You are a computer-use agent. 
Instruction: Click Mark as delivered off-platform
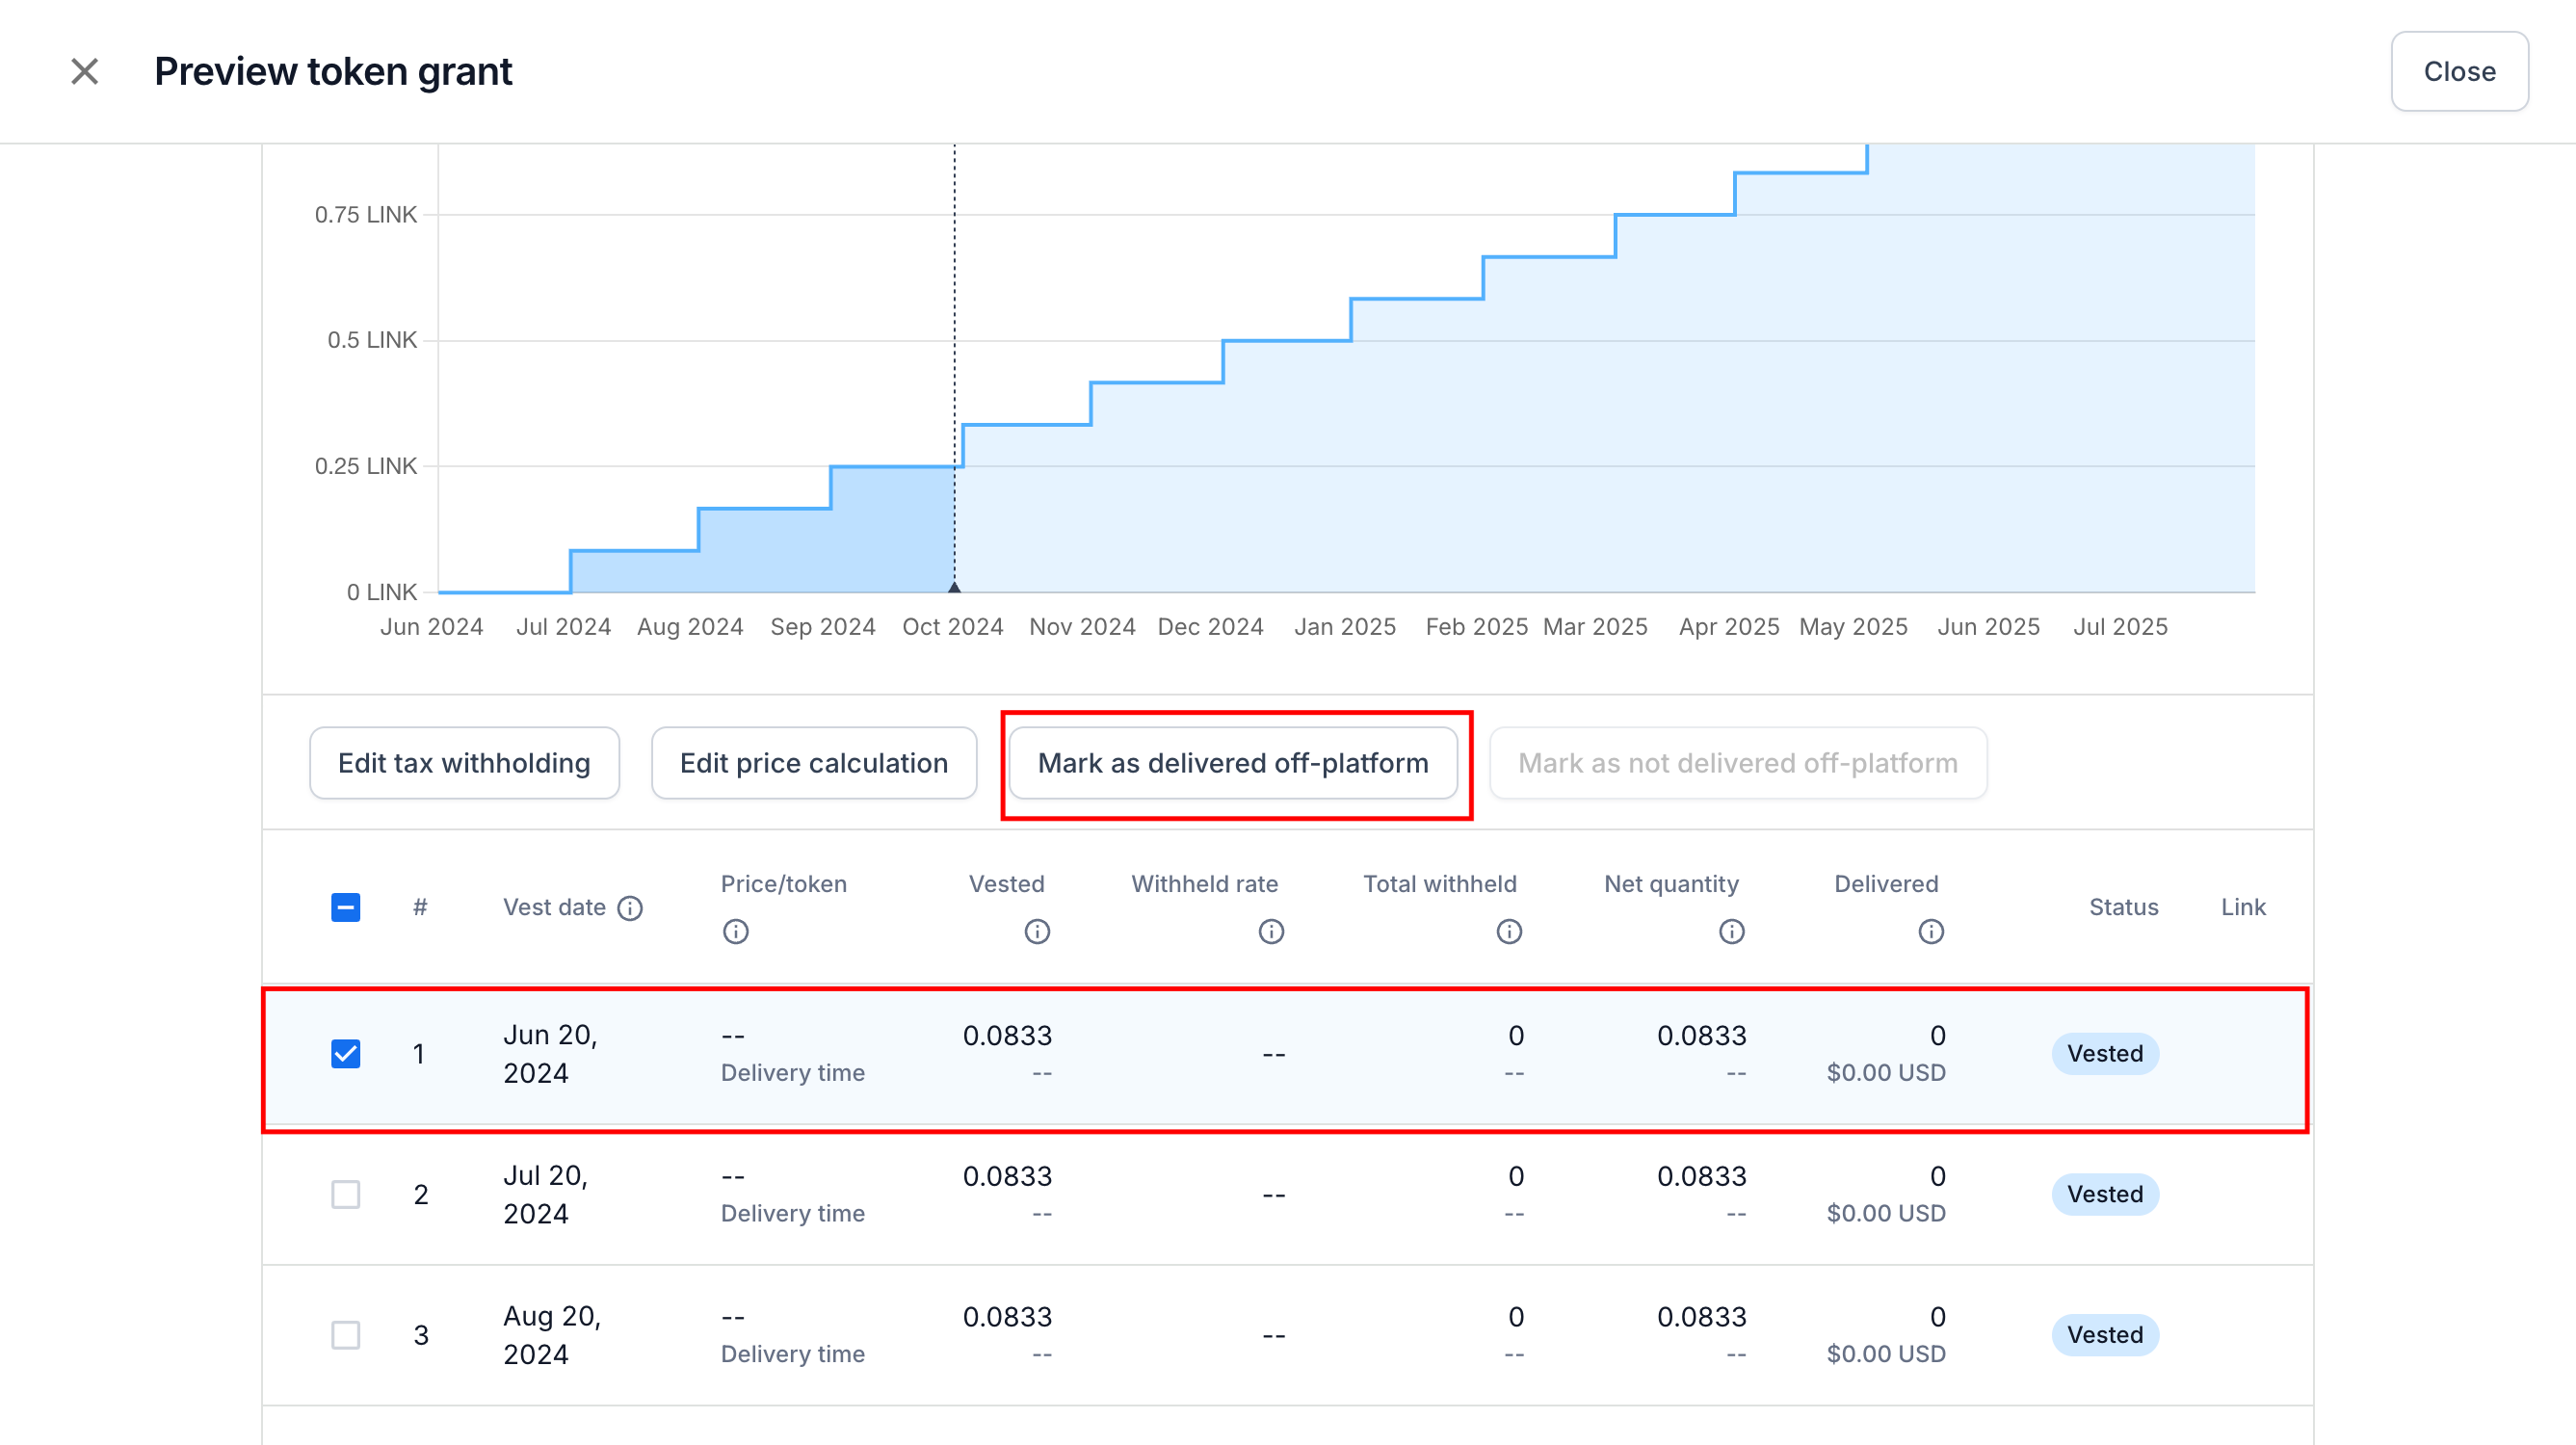pos(1233,763)
